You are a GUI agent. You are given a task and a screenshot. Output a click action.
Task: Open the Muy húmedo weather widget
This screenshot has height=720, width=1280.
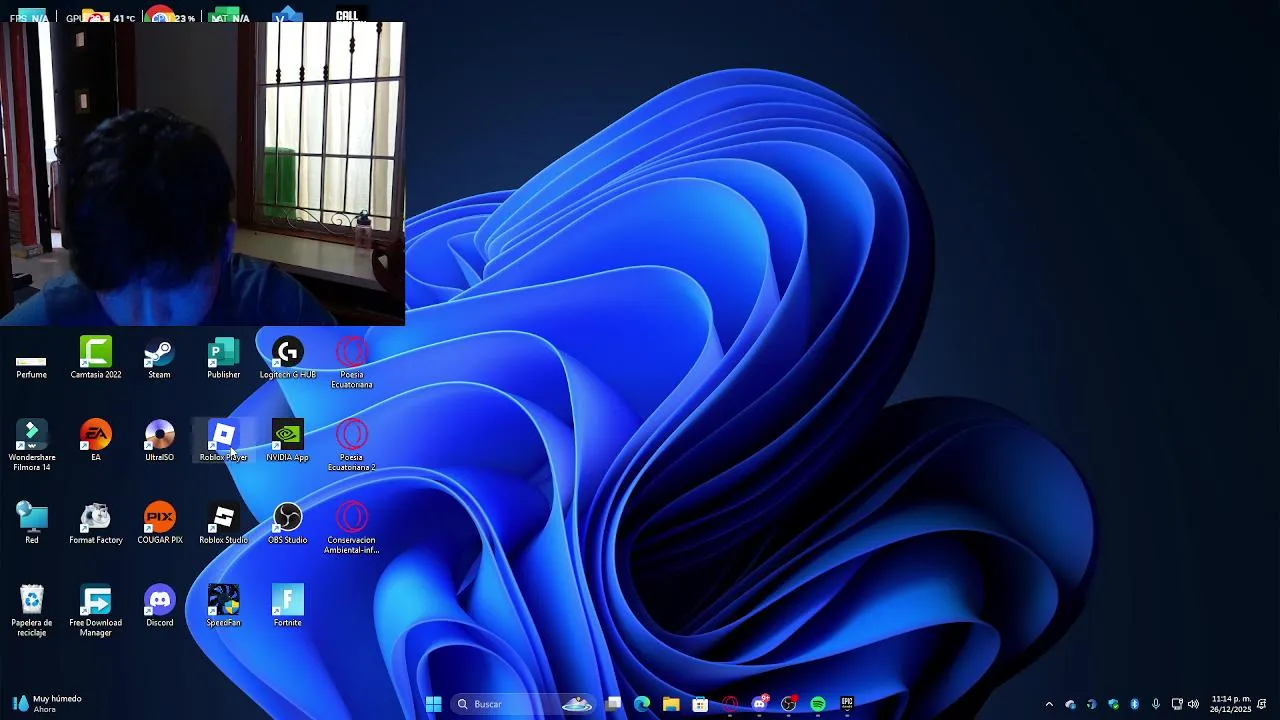47,704
